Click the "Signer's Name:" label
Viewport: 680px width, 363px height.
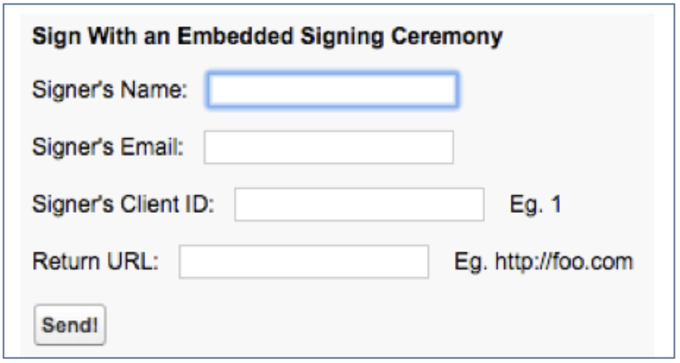pyautogui.click(x=110, y=90)
